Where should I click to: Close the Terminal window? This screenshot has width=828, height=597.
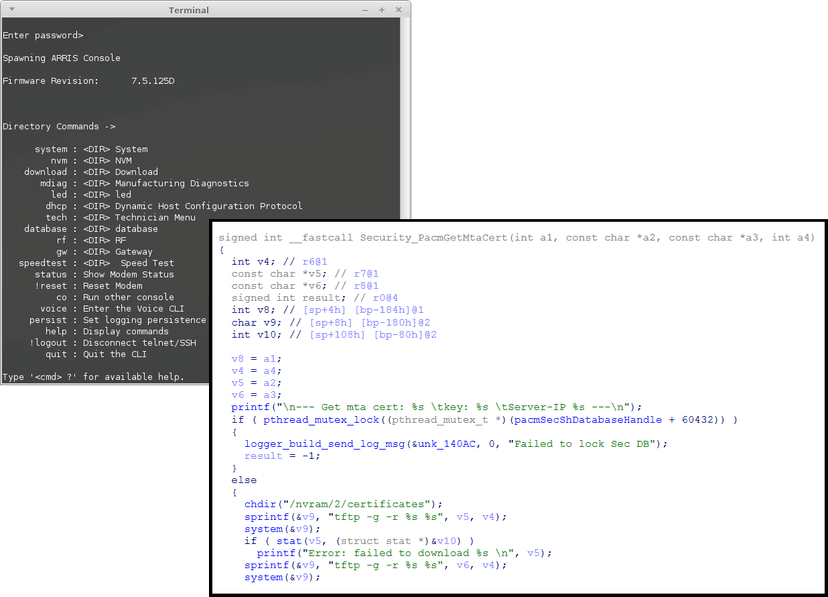(x=399, y=10)
